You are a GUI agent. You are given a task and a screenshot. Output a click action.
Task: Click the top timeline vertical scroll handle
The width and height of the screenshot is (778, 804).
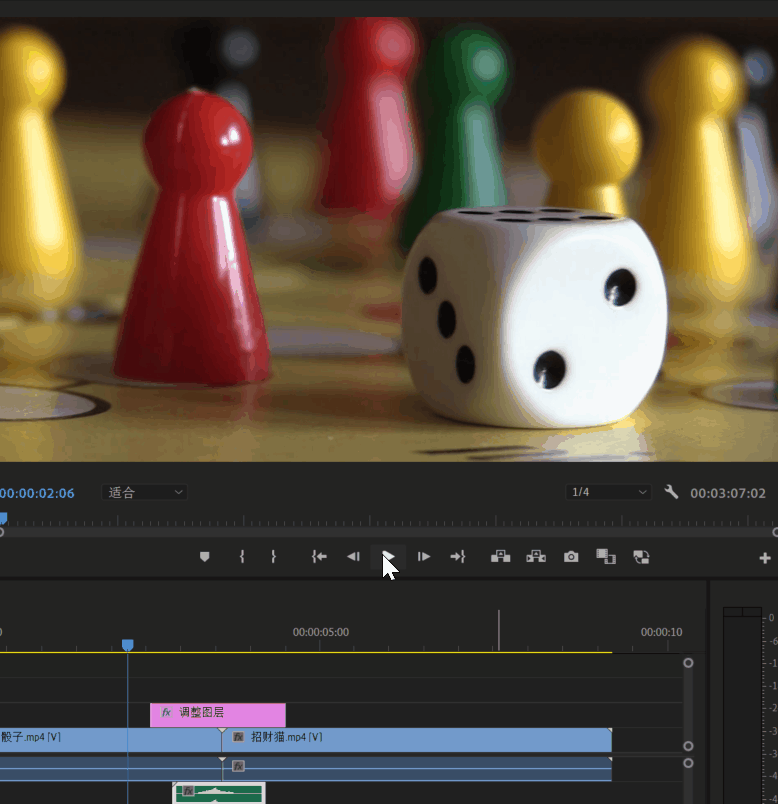[x=688, y=663]
